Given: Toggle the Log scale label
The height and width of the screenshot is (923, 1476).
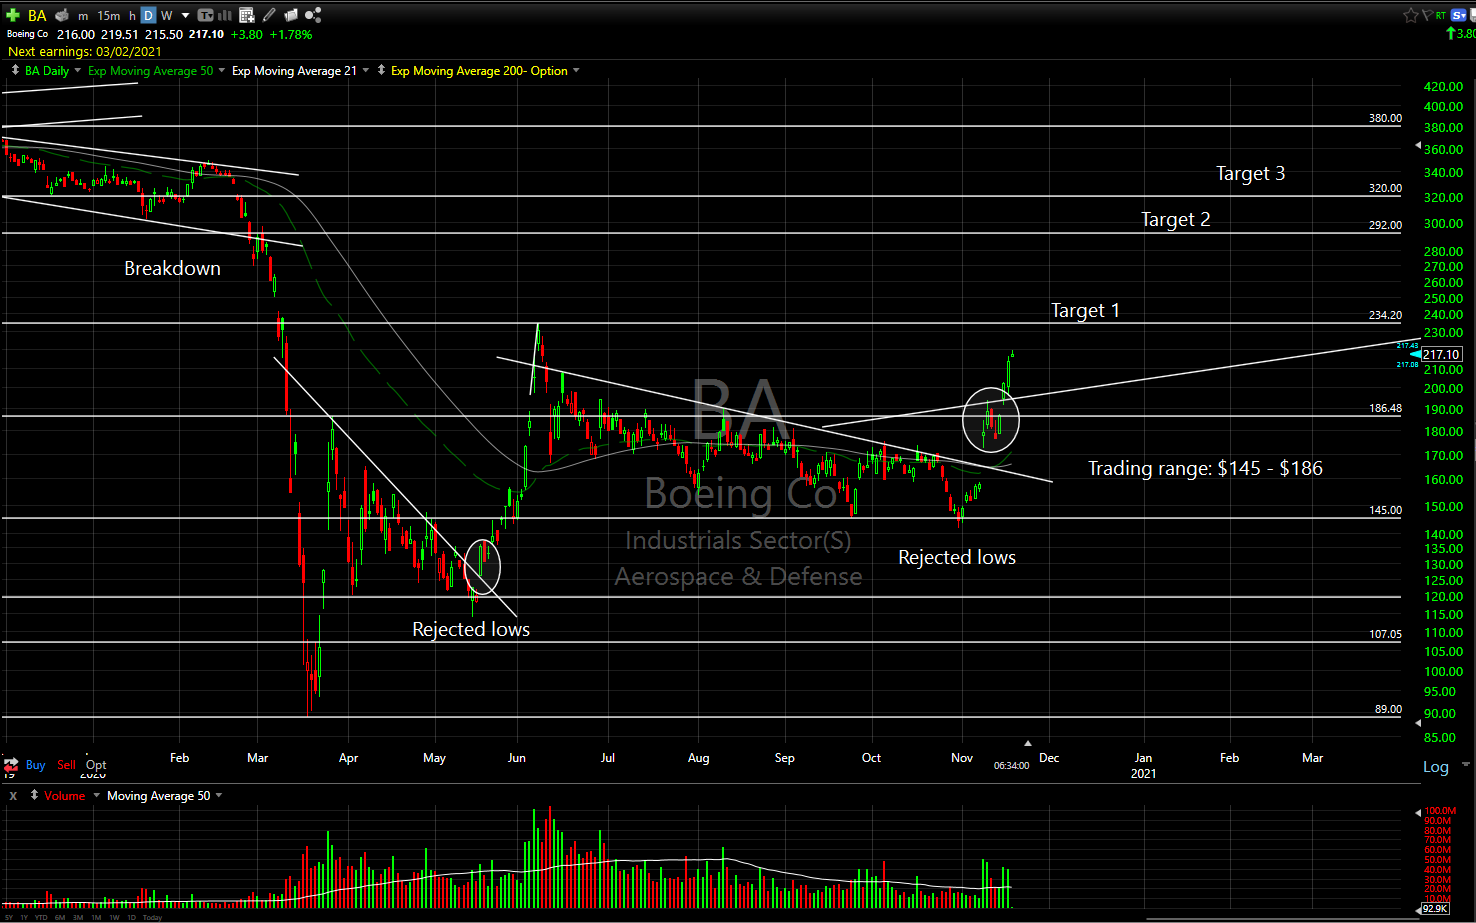Looking at the screenshot, I should (1436, 767).
